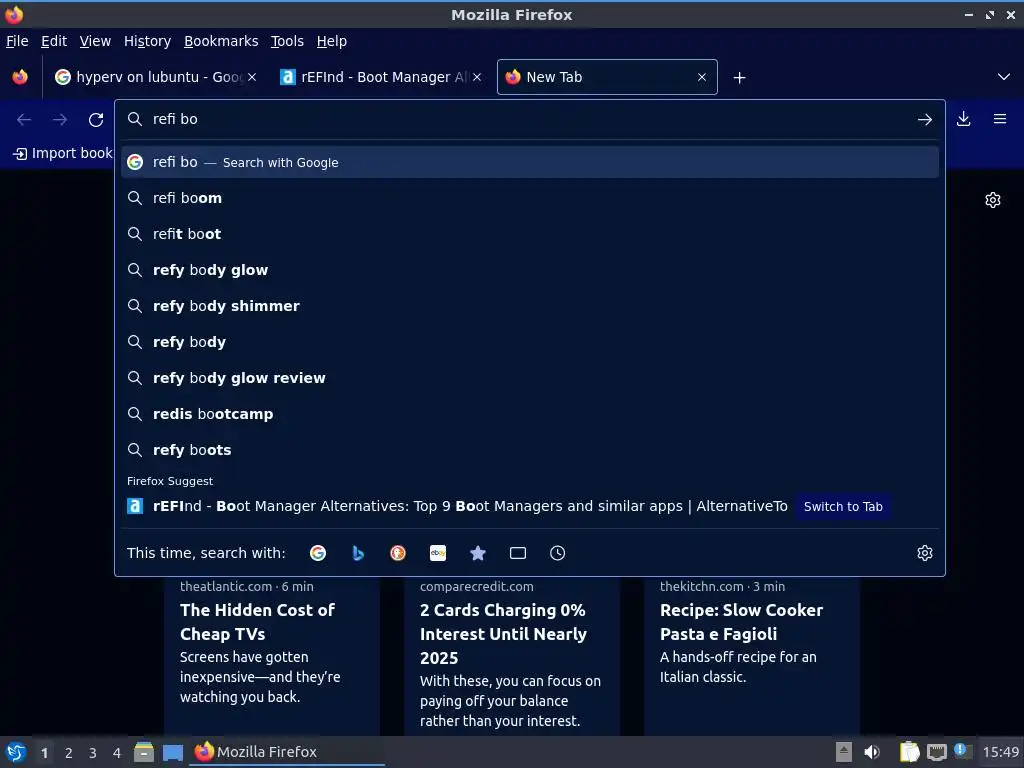Open search settings gear in the dropdown
The height and width of the screenshot is (768, 1024).
click(x=924, y=553)
